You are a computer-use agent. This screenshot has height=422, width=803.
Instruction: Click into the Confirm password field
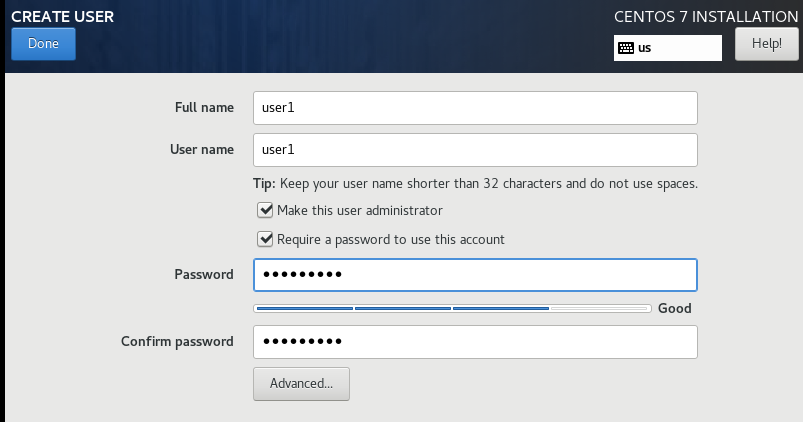click(475, 342)
